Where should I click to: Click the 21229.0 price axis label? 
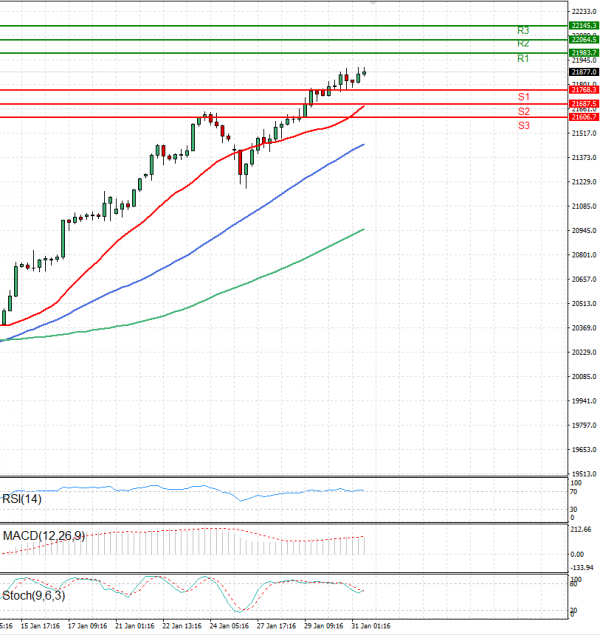click(584, 182)
